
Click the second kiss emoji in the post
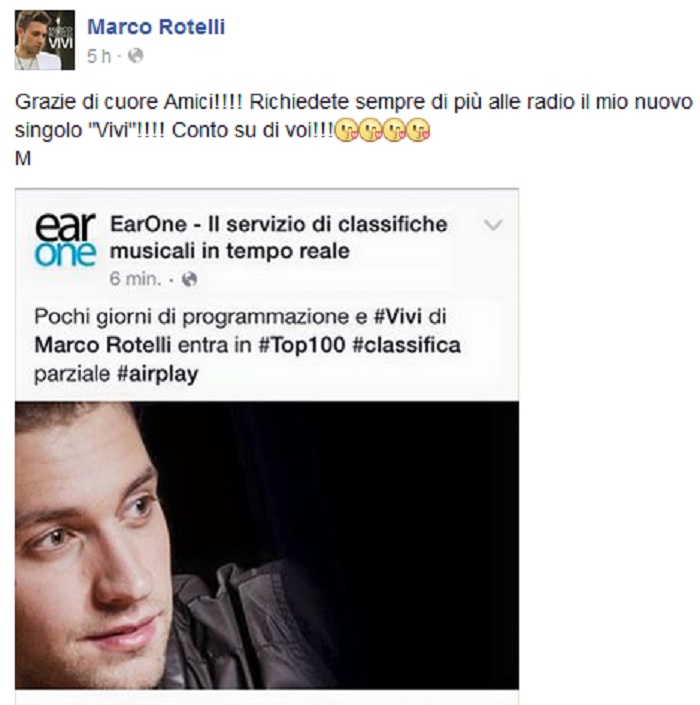[371, 130]
